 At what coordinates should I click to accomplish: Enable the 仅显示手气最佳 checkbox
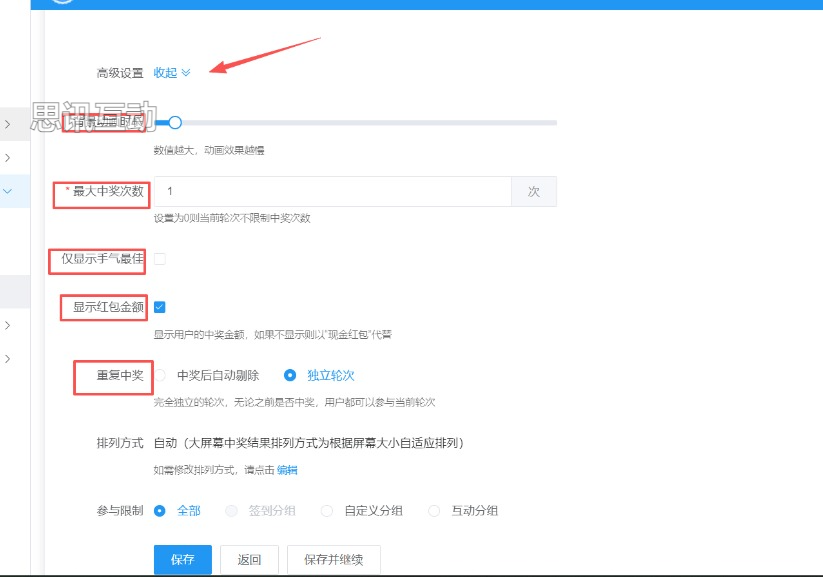[160, 259]
